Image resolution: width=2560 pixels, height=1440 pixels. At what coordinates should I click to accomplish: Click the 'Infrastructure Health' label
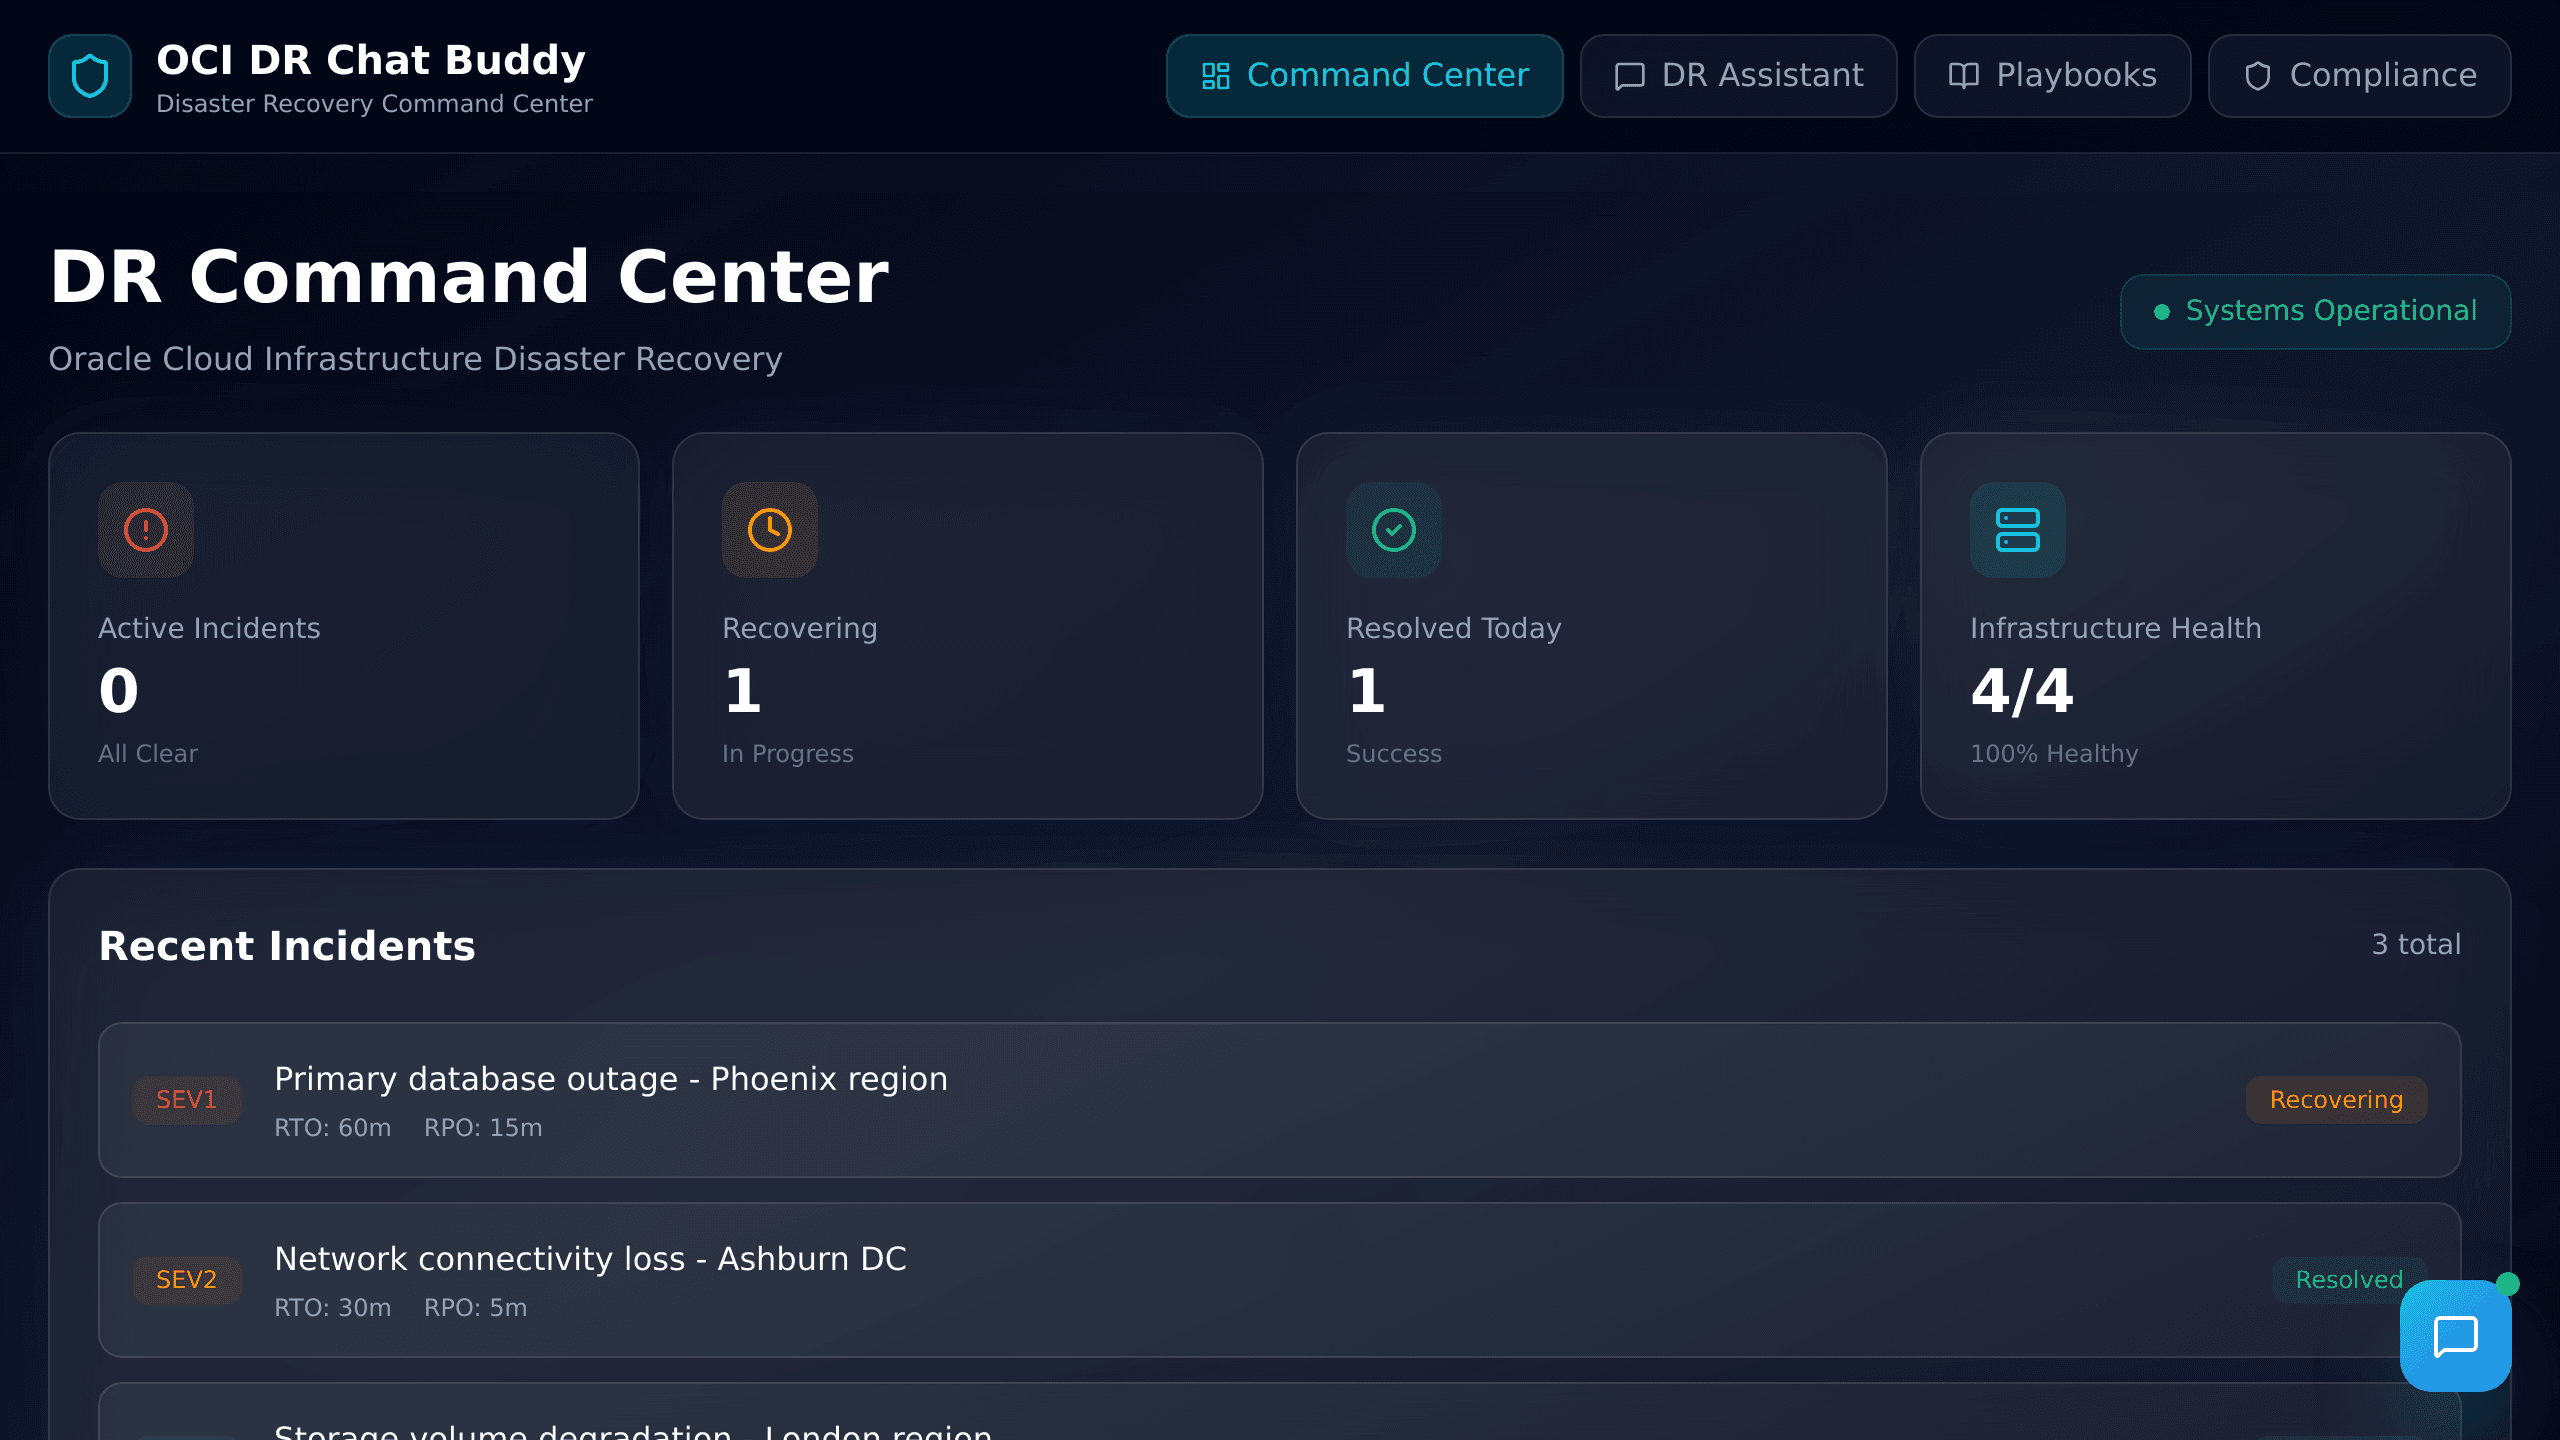point(2116,628)
